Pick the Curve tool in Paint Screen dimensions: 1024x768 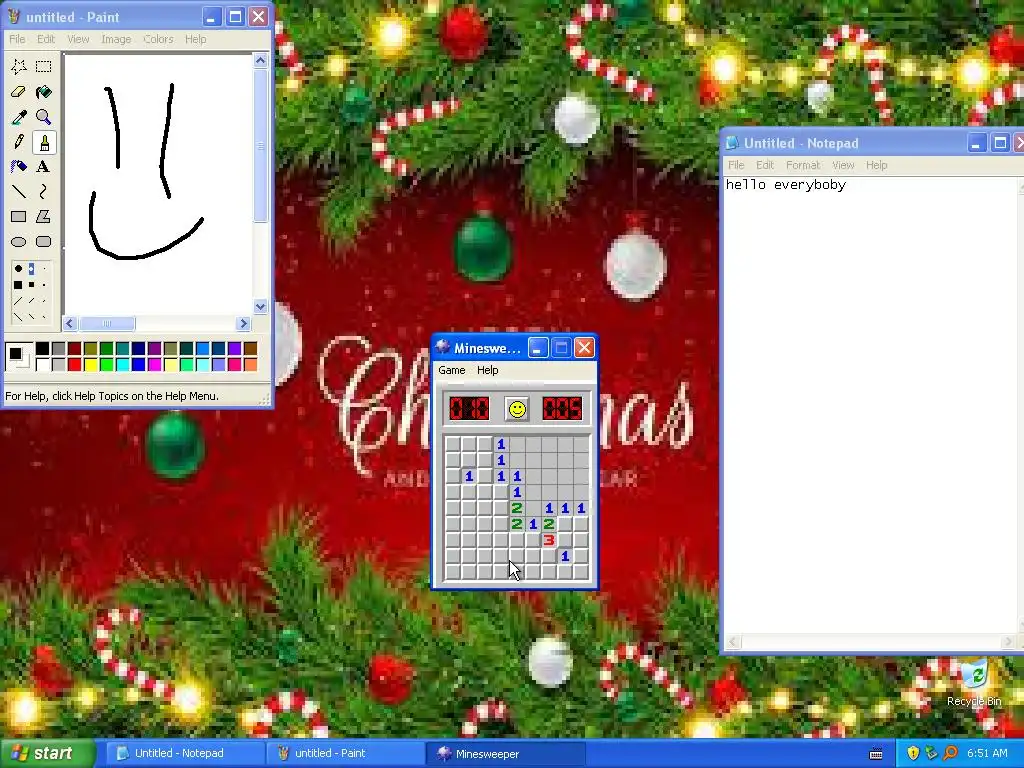[43, 191]
